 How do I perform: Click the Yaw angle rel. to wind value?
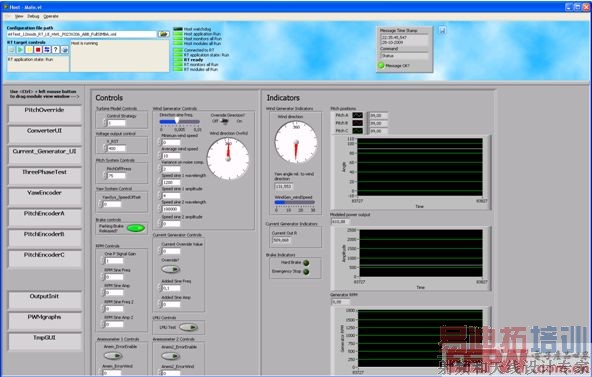284,186
